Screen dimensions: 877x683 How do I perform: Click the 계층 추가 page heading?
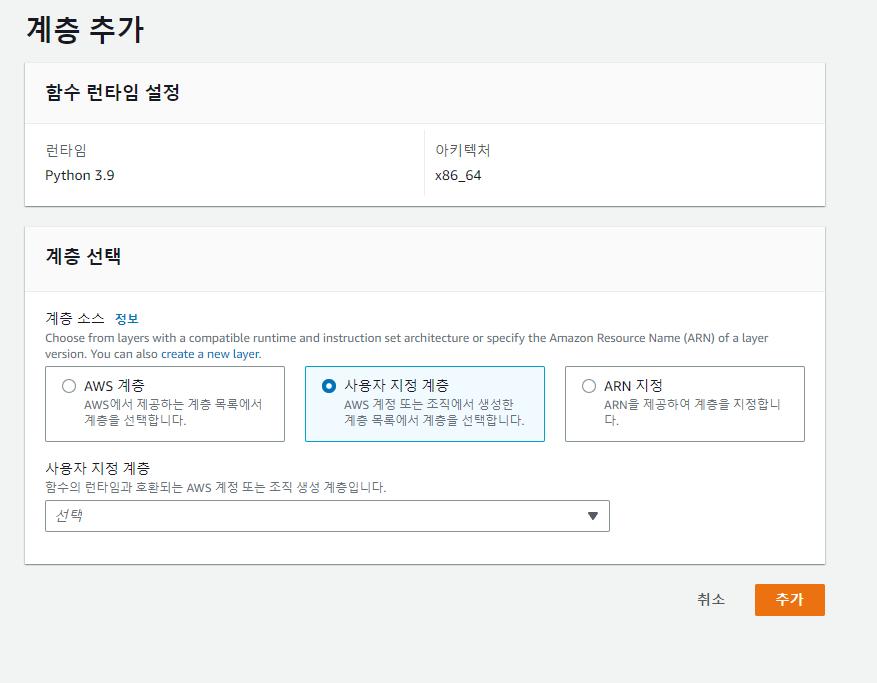pos(85,30)
